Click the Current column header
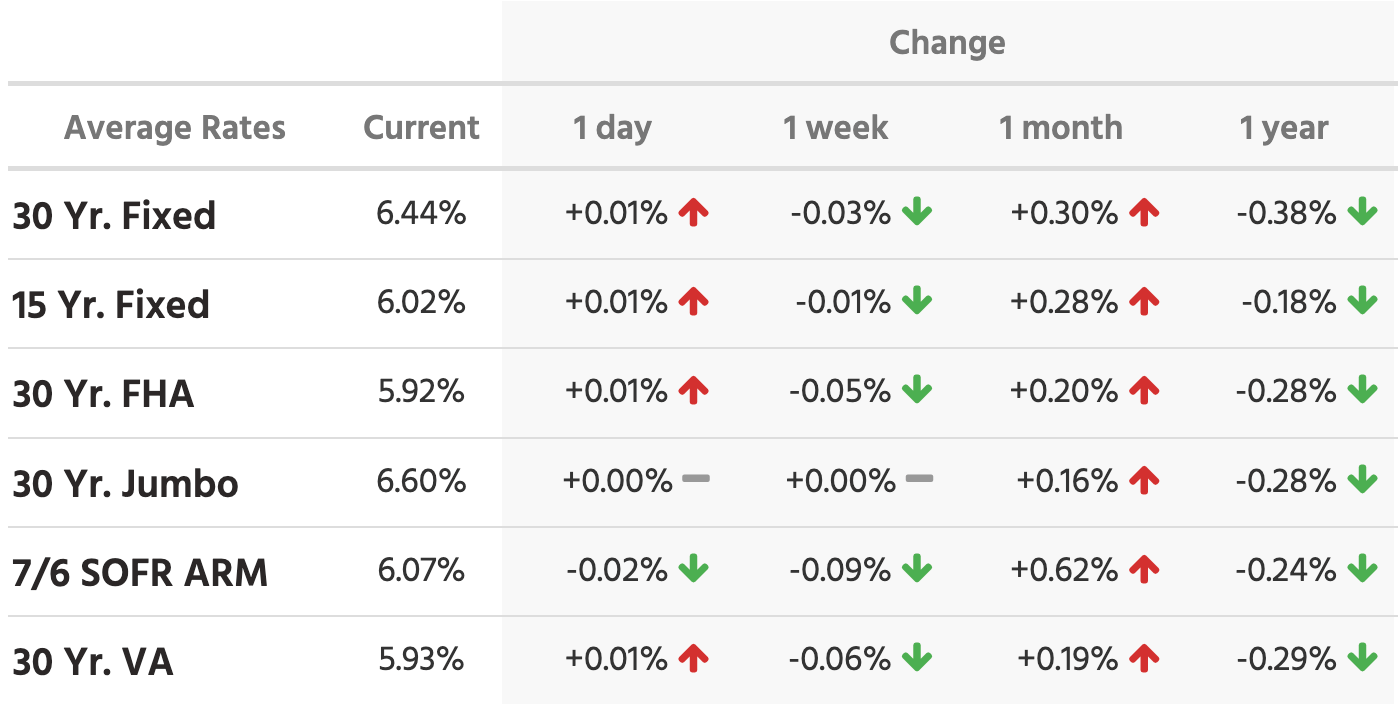 (x=421, y=128)
